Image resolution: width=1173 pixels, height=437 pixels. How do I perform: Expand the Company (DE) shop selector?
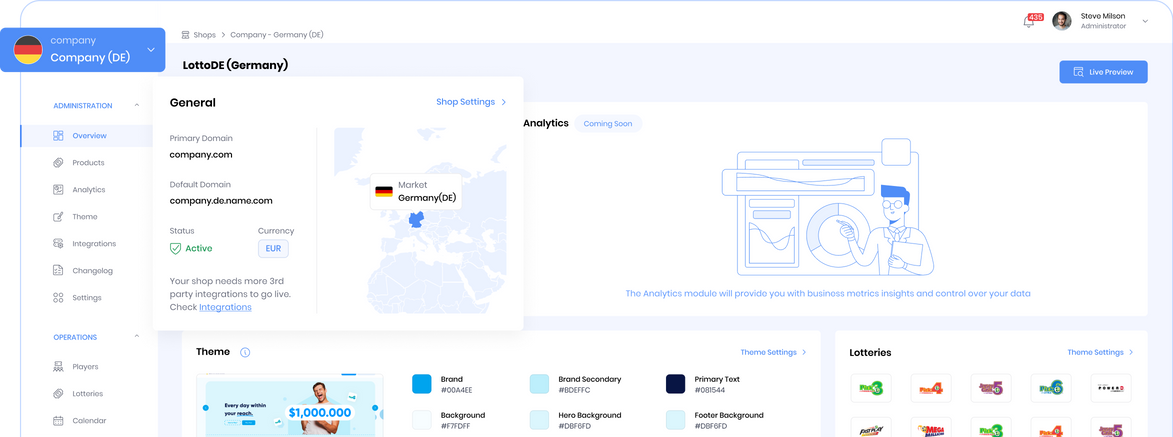[150, 49]
